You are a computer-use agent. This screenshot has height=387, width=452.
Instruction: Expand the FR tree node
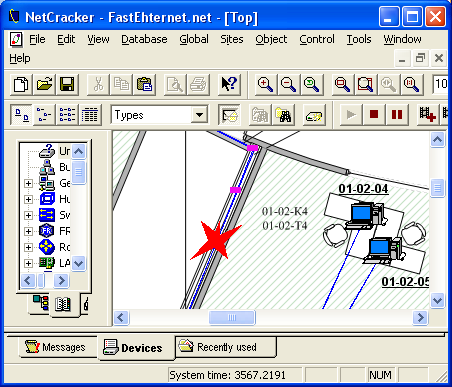click(28, 231)
